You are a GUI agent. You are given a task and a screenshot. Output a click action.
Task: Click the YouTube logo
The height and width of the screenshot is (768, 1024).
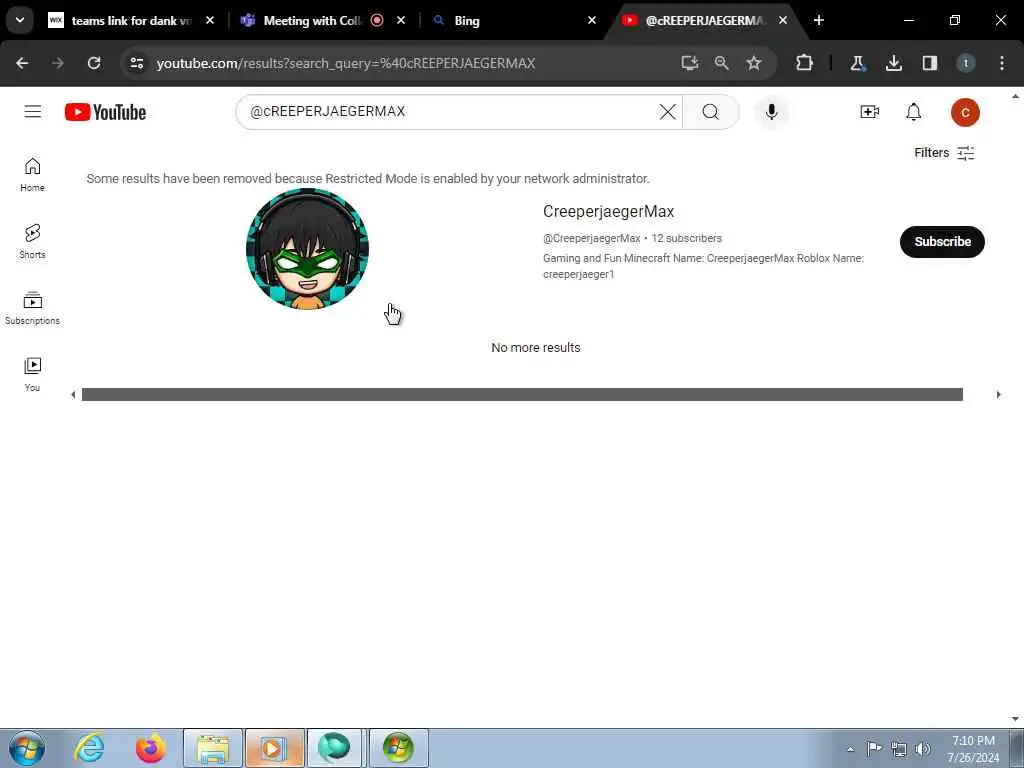(x=105, y=112)
